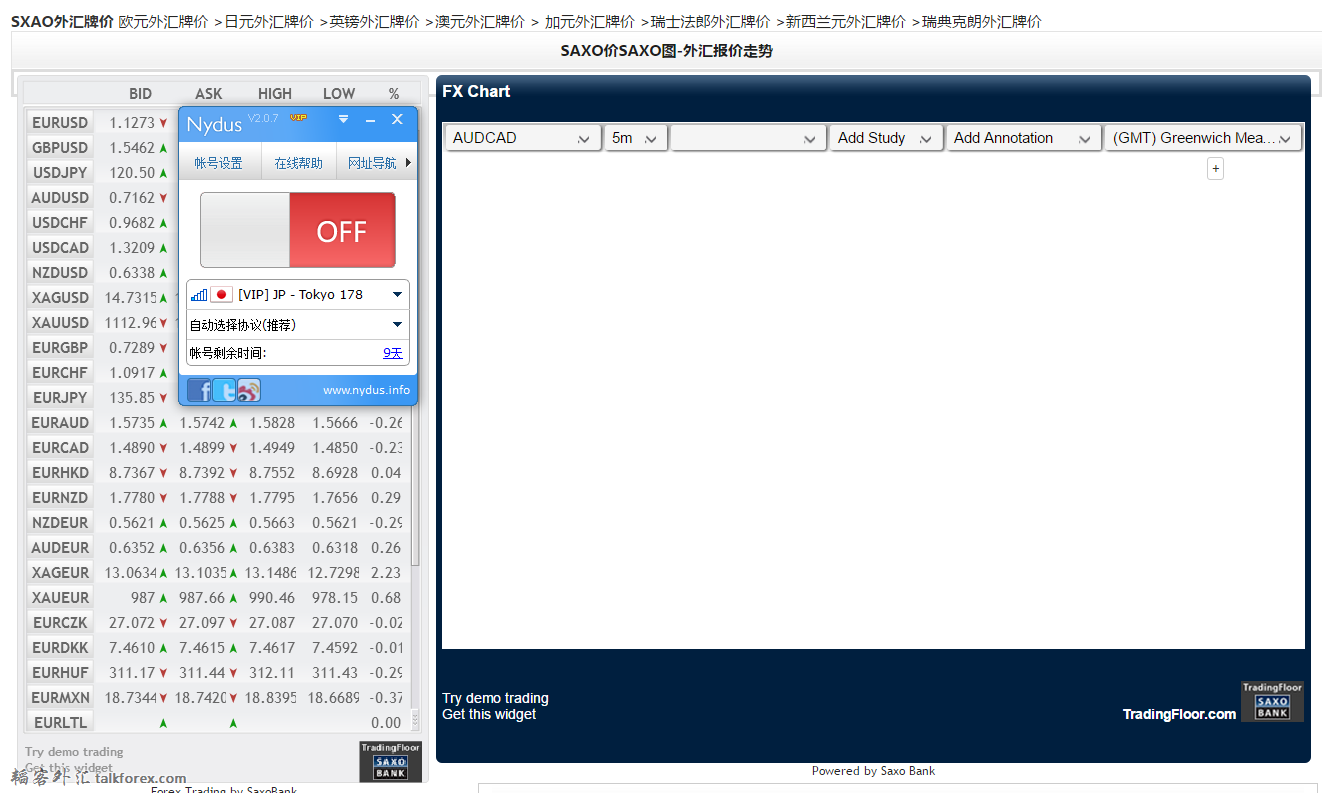Screen dimensions: 1322x793
Task: Select the XAUUSD symbol button
Action: tap(60, 322)
